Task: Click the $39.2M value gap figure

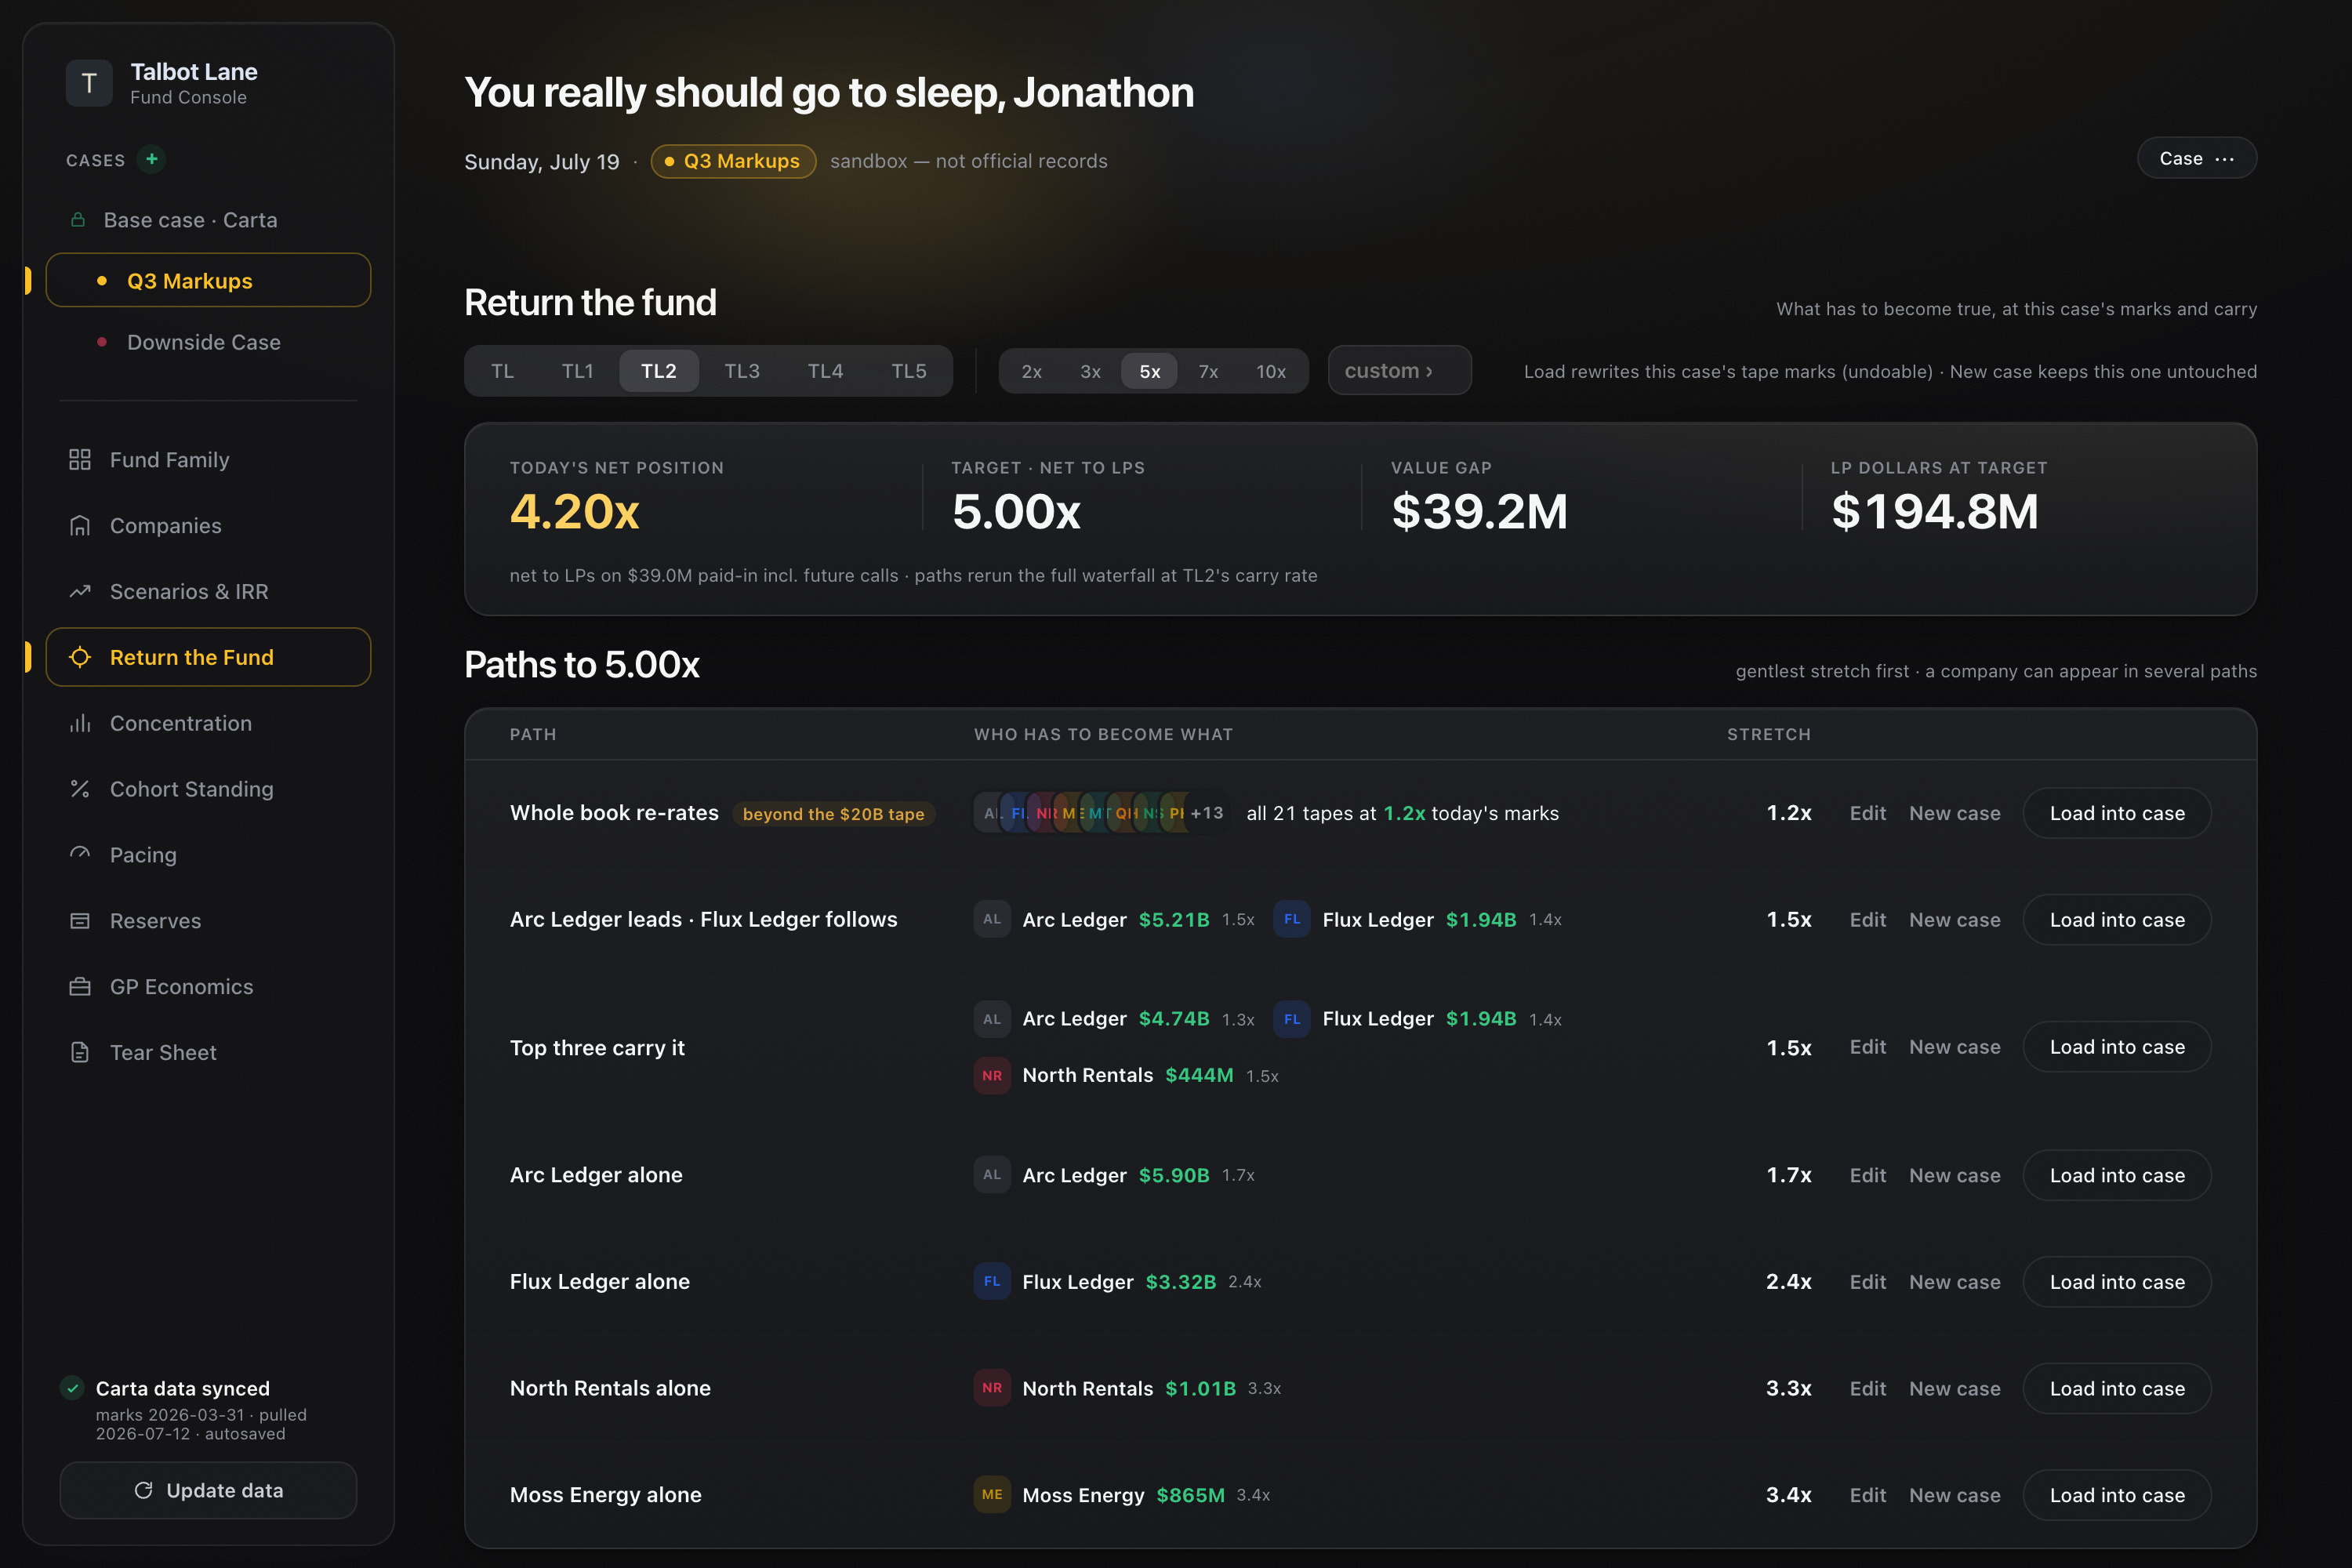Action: coord(1479,512)
